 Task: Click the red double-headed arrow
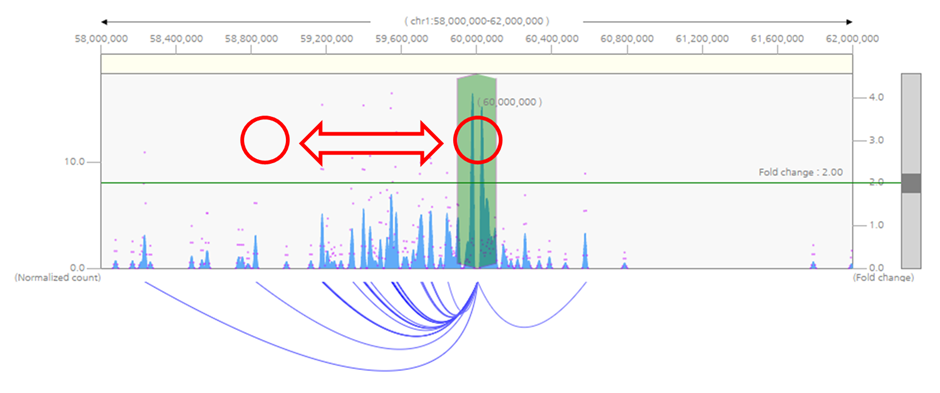tap(371, 143)
